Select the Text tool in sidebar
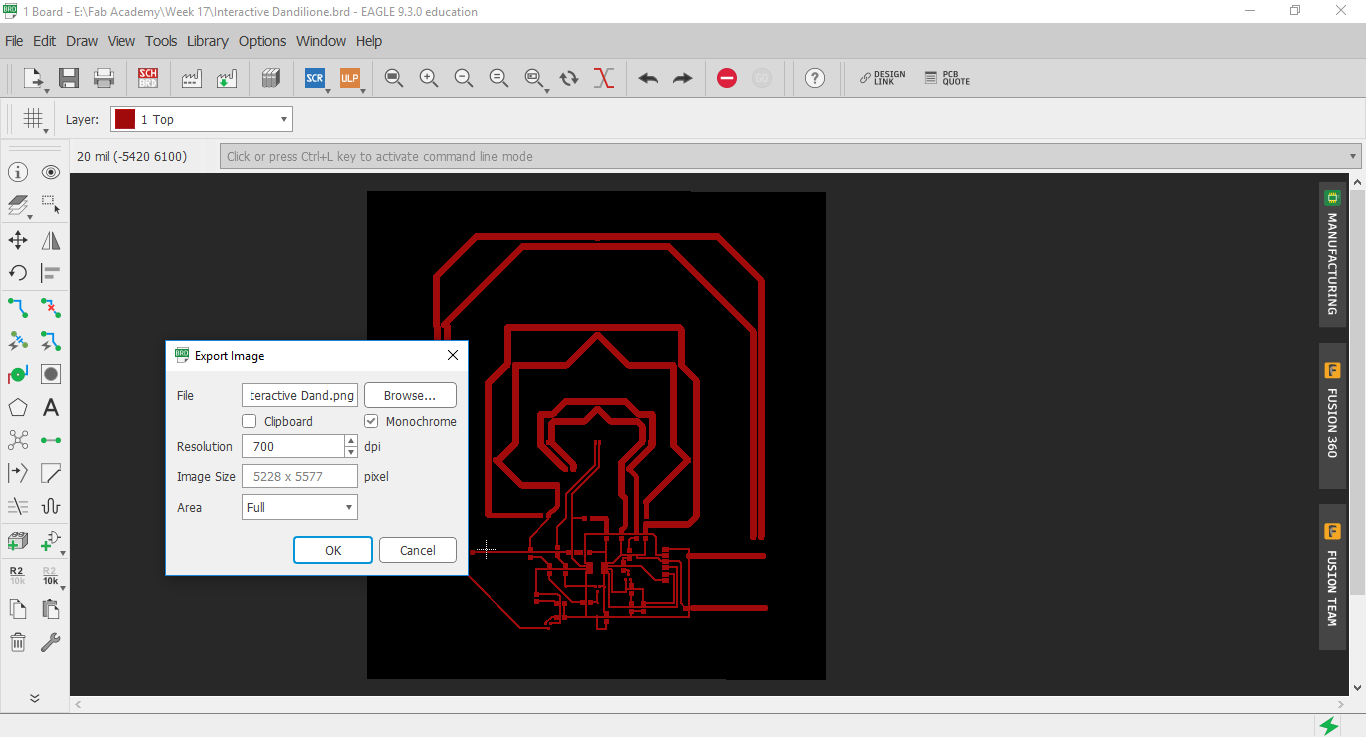Viewport: 1366px width, 737px height. tap(51, 408)
